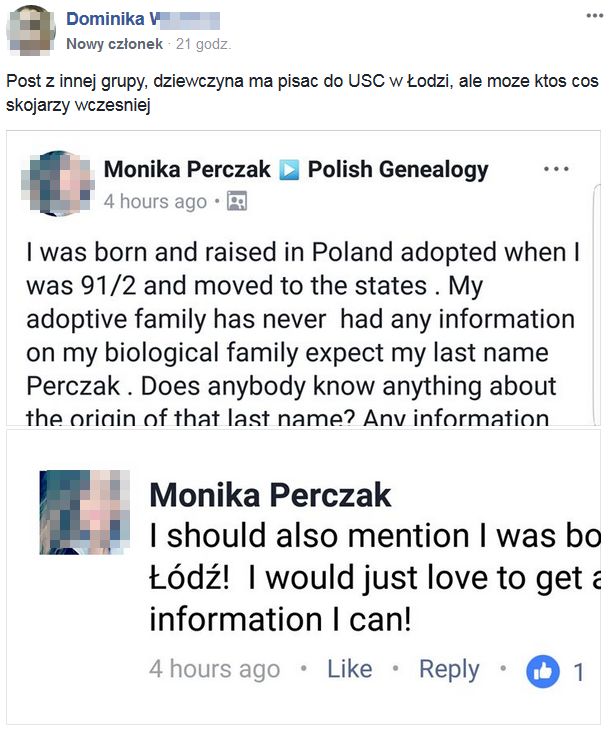Viewport: 614px width, 734px height.
Task: Reply to Monika's comment
Action: (x=449, y=669)
